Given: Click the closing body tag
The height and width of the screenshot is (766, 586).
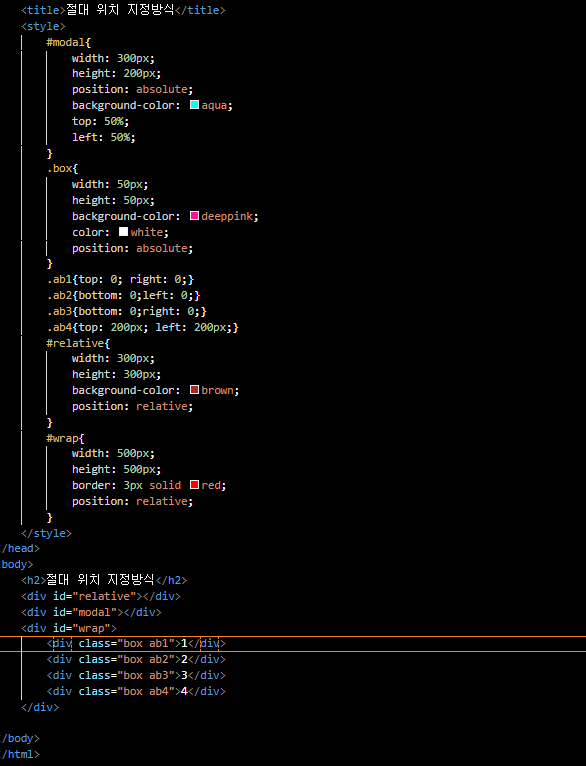Looking at the screenshot, I should tap(20, 738).
